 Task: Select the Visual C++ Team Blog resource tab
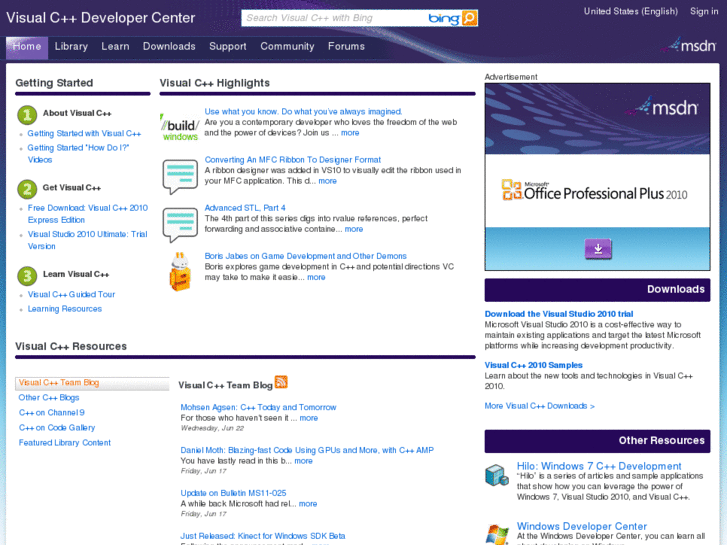click(92, 383)
